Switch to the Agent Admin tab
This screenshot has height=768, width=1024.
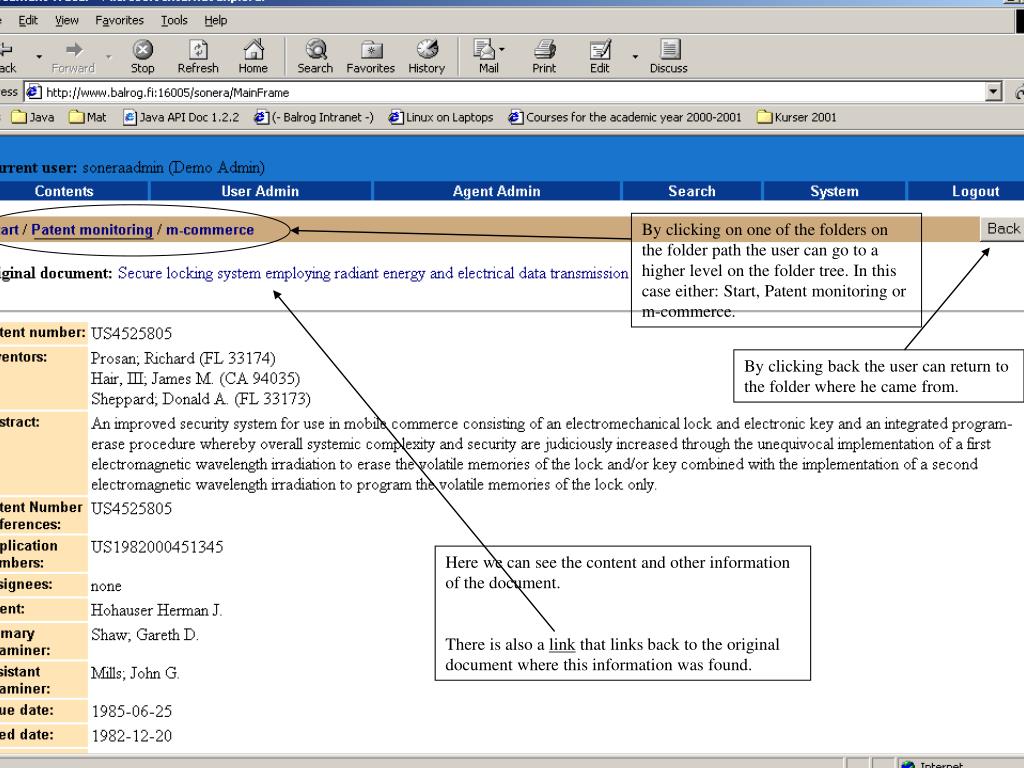pos(496,191)
